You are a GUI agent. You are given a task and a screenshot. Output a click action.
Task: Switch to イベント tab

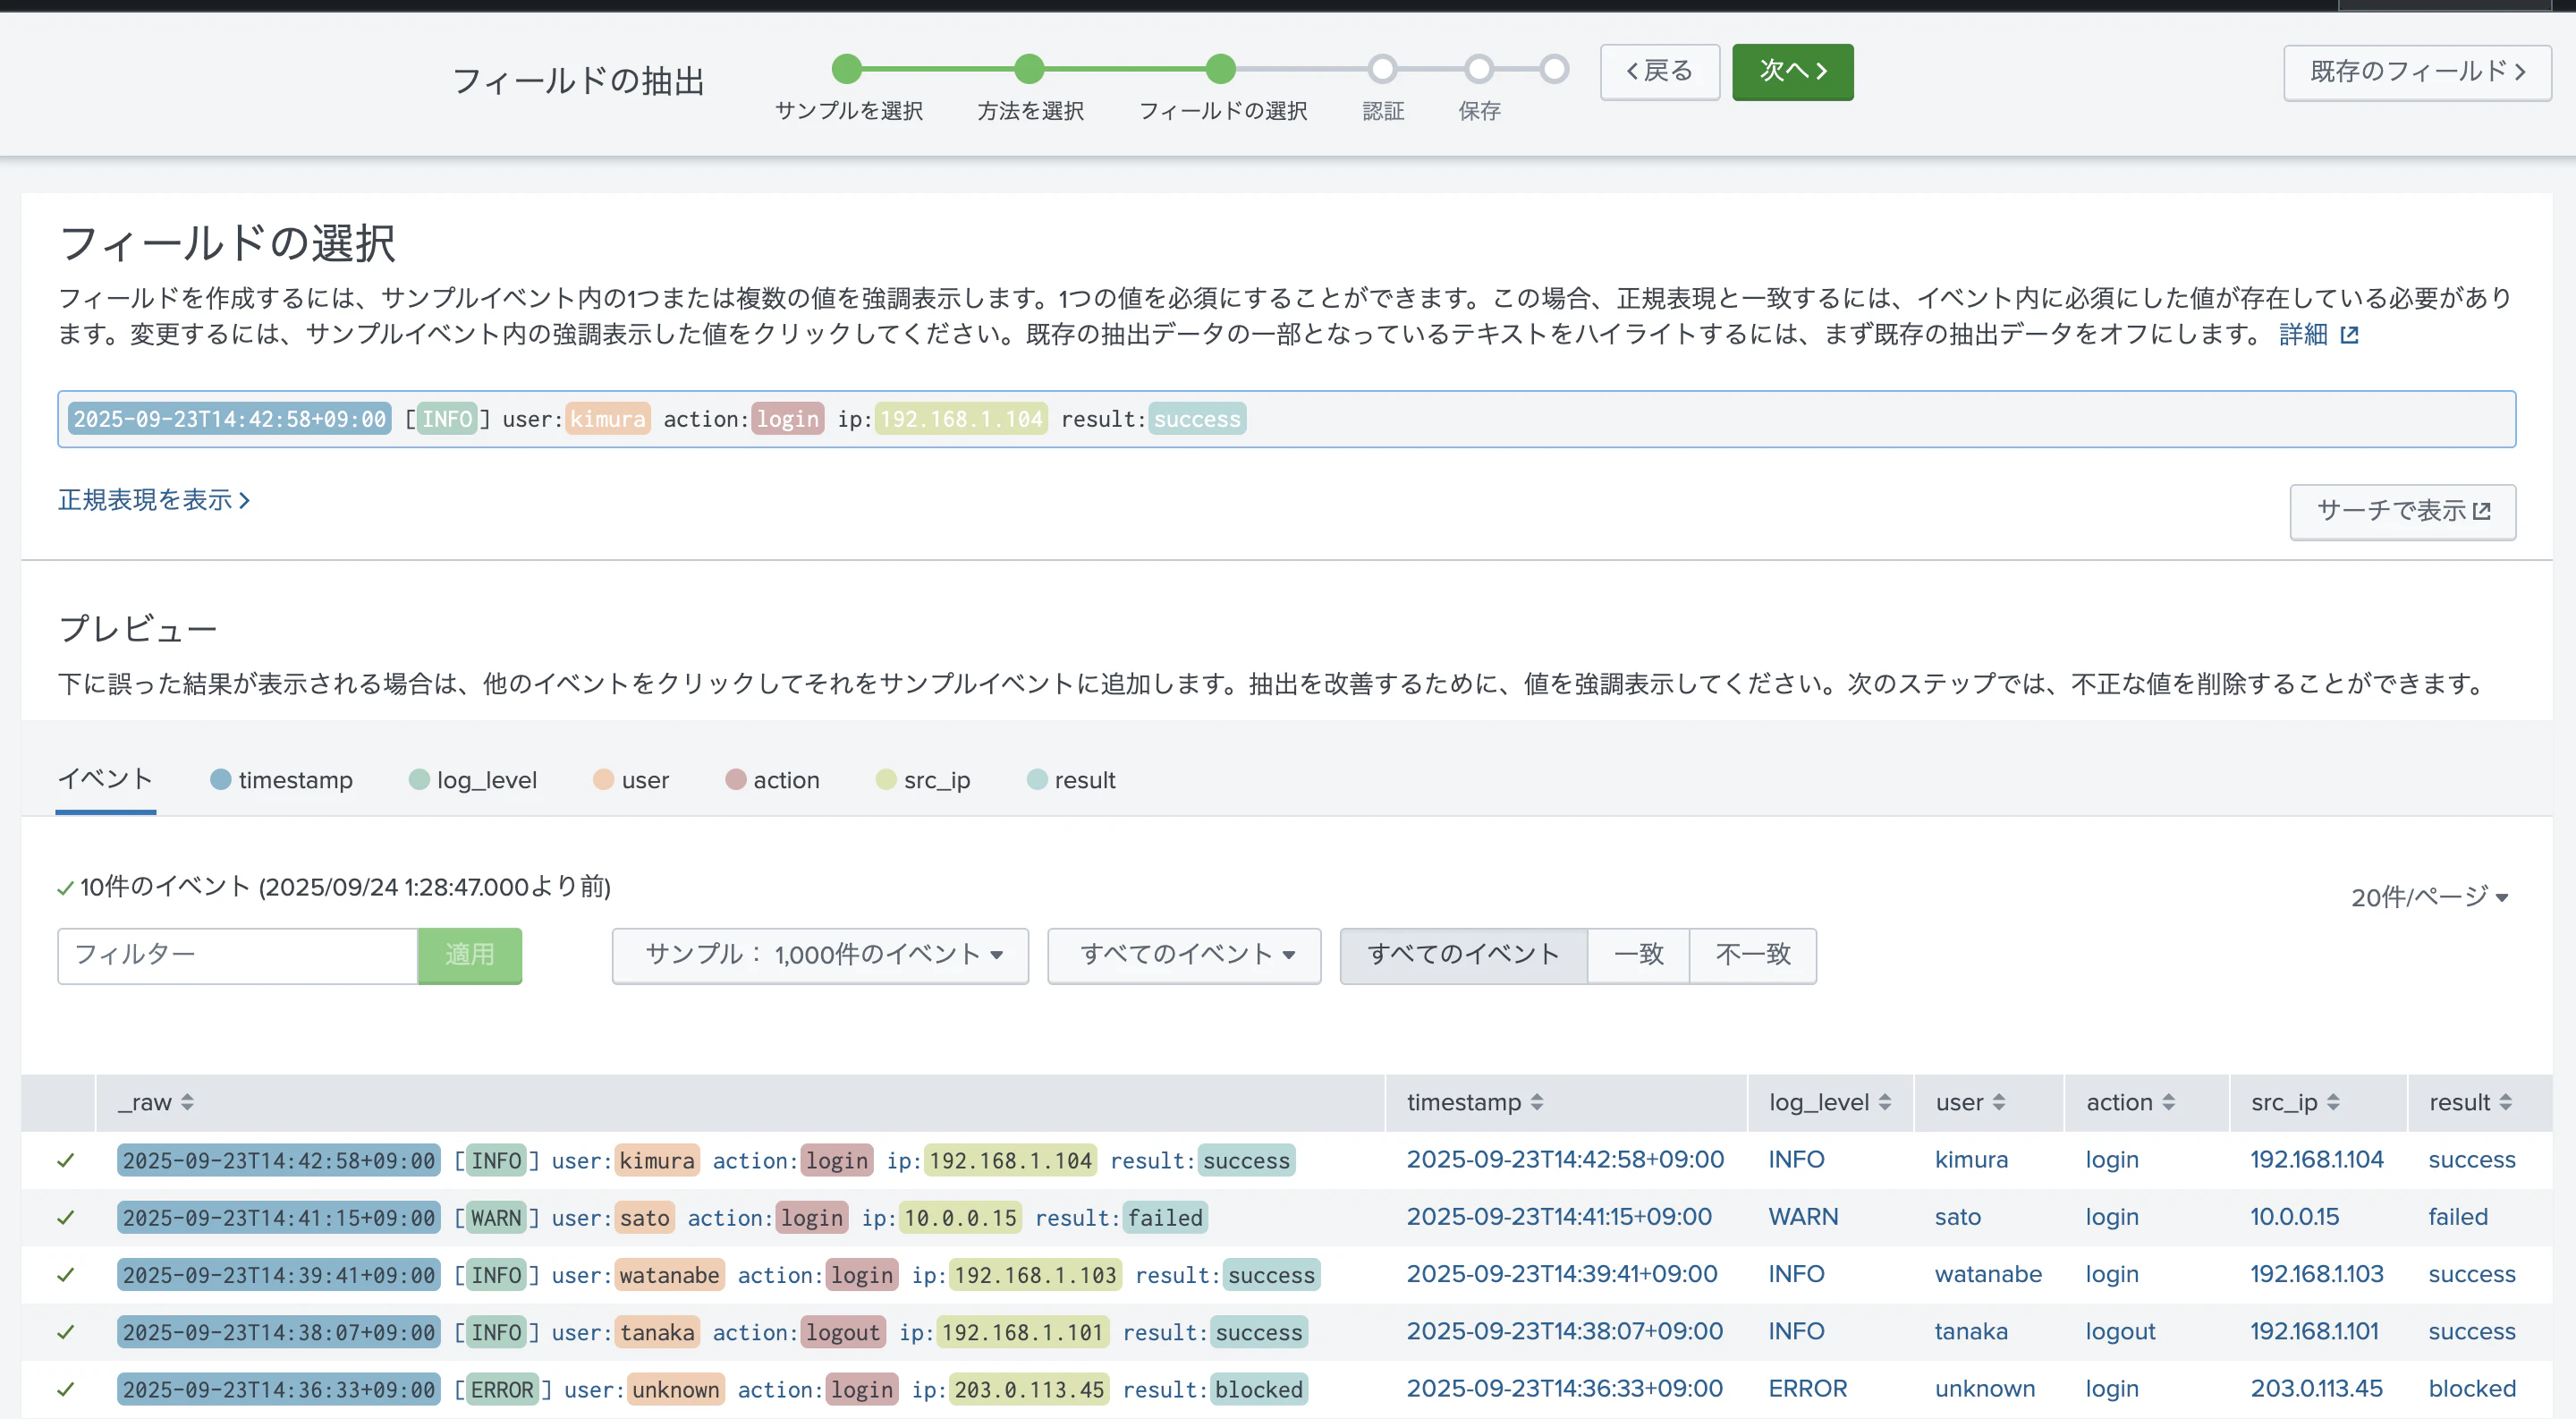pos(105,779)
